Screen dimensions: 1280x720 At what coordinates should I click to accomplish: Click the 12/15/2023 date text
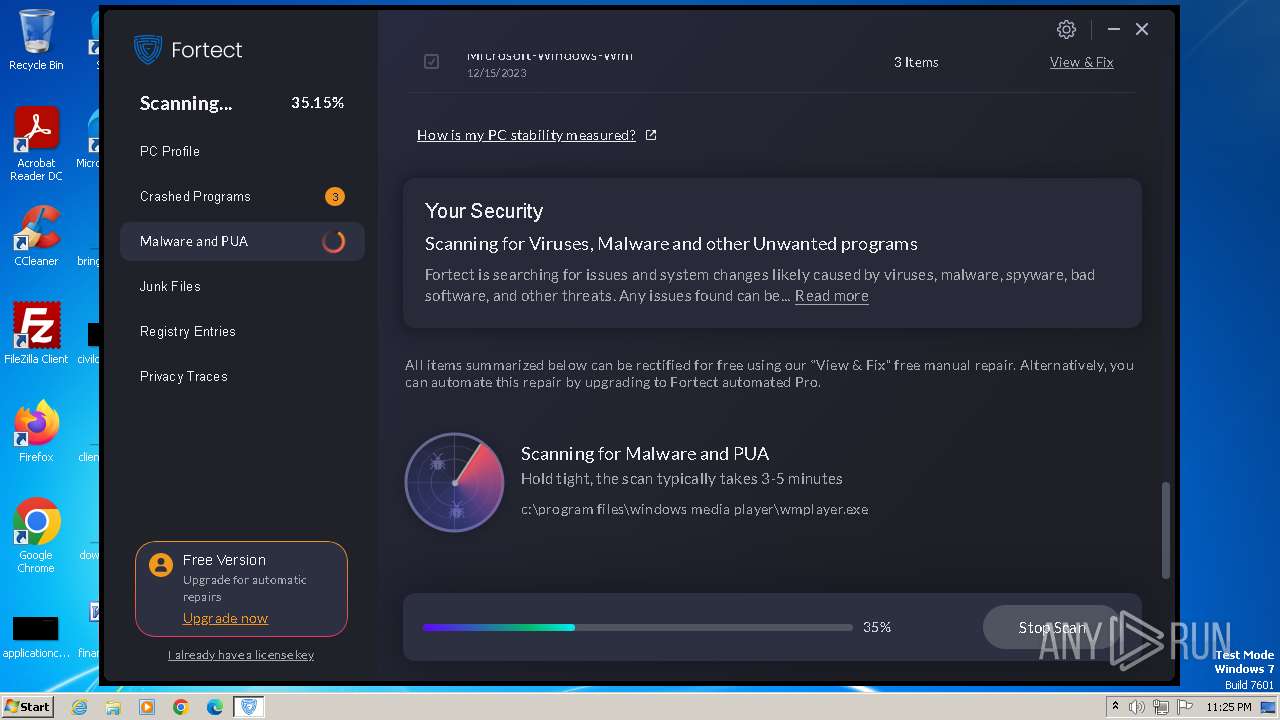point(496,73)
